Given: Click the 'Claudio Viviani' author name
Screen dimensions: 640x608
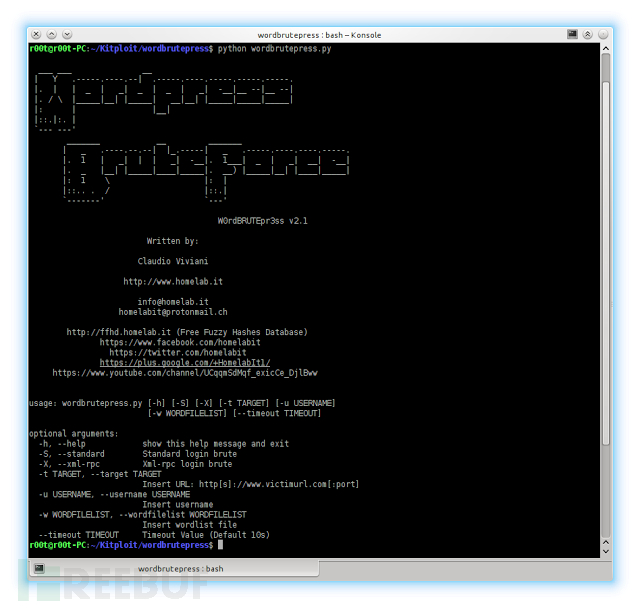Looking at the screenshot, I should click(x=173, y=261).
